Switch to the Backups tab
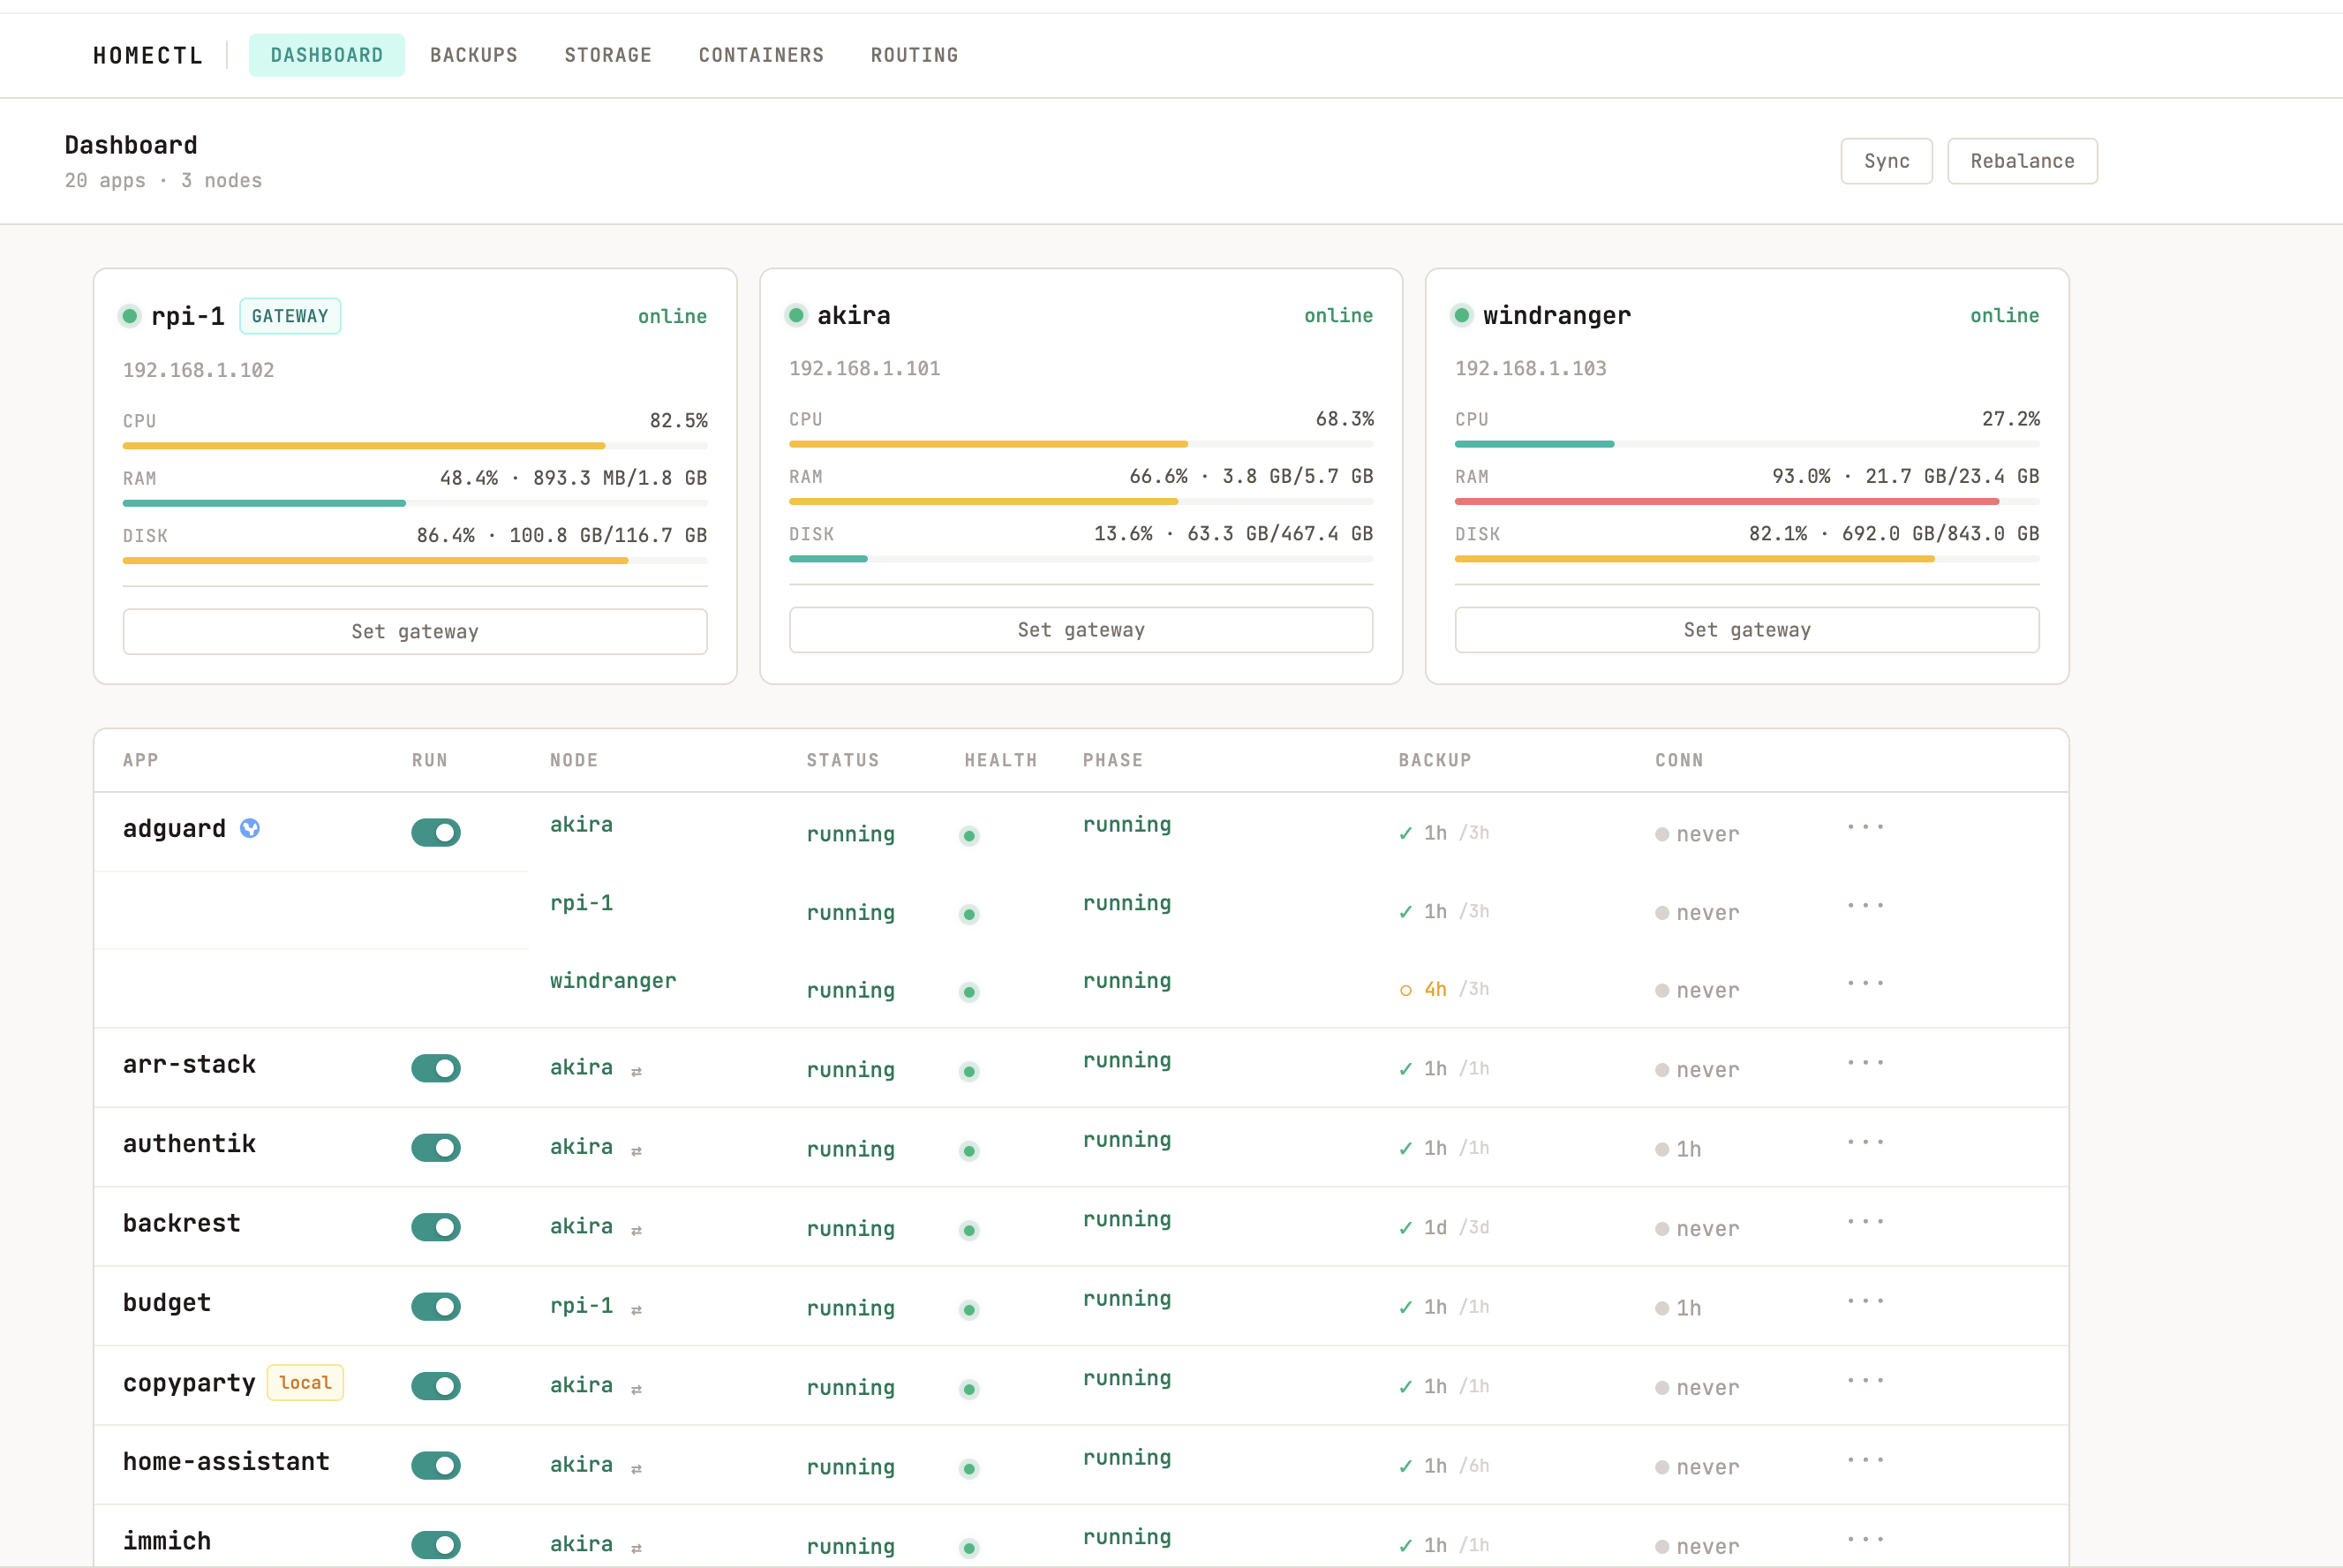This screenshot has width=2343, height=1568. pos(474,55)
